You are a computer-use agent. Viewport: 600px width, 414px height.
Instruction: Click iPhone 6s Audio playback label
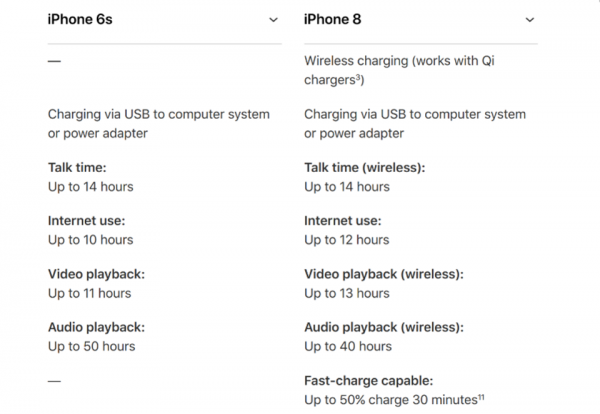[x=96, y=327]
